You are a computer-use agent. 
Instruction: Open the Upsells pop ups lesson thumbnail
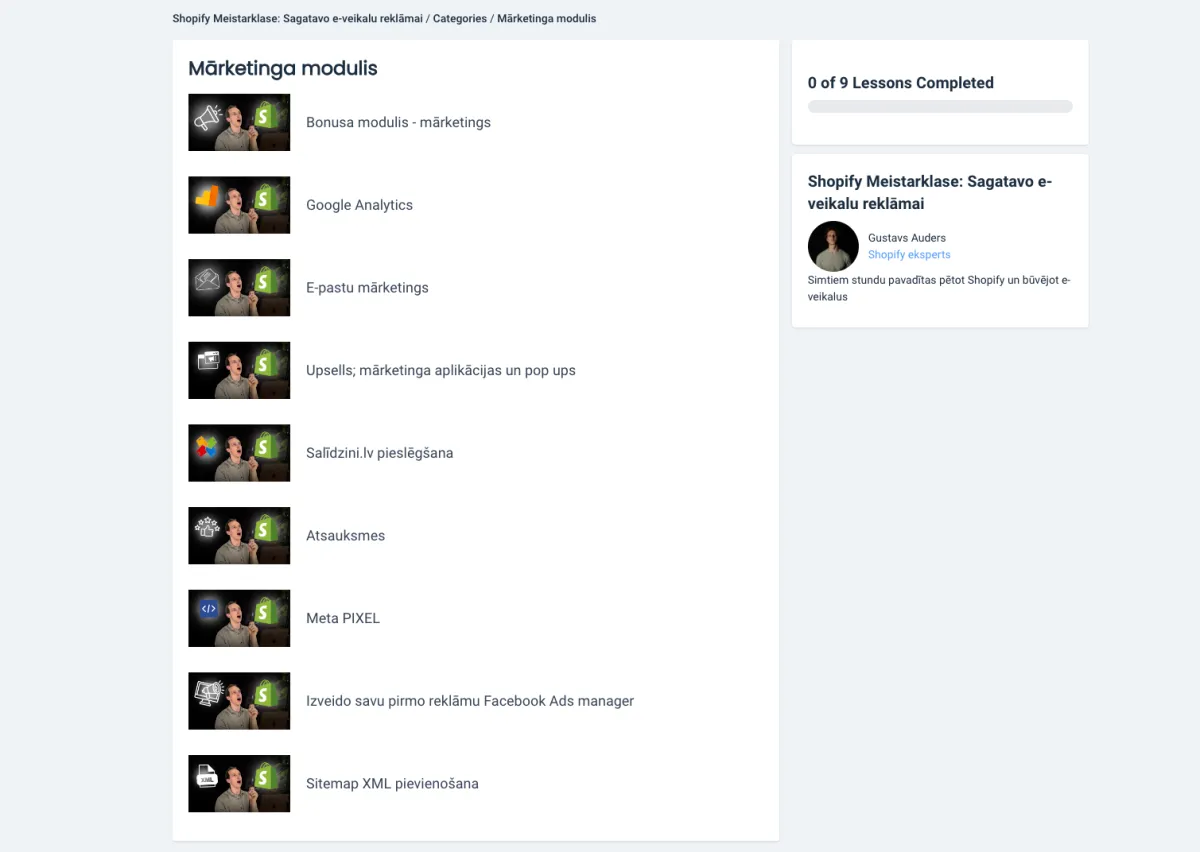(x=239, y=370)
